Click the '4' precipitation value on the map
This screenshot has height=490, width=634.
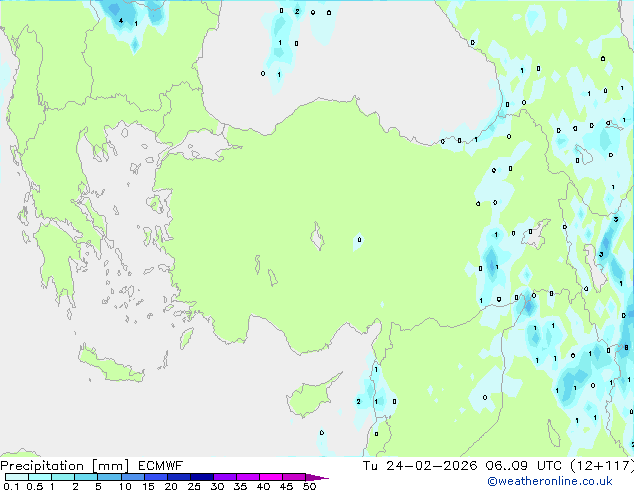[x=120, y=20]
